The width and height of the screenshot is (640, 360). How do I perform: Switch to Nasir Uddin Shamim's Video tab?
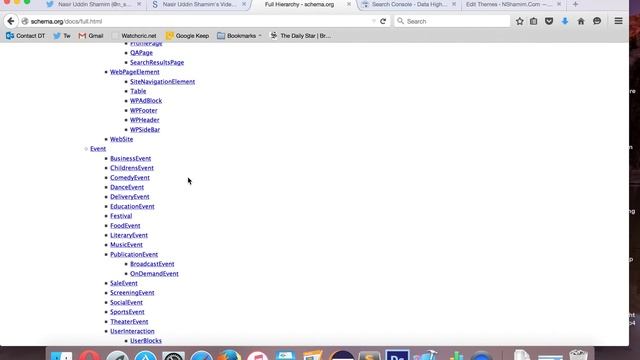click(199, 4)
